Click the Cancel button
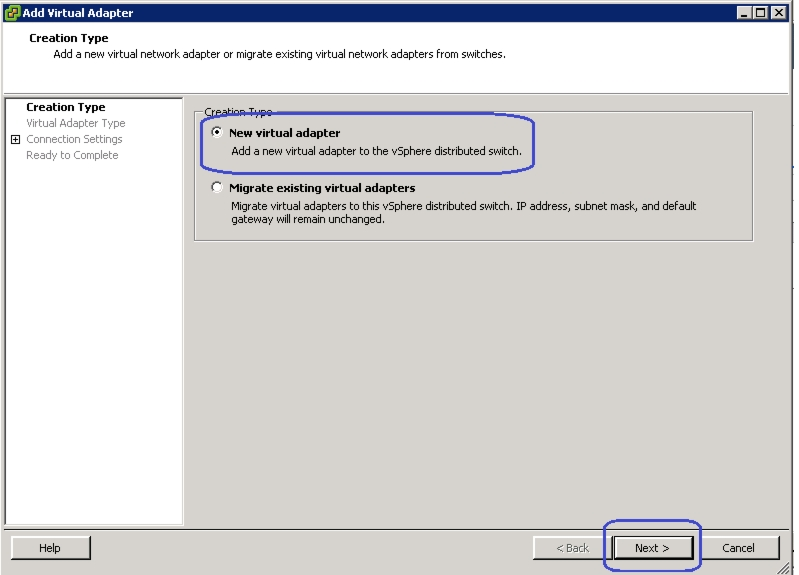The width and height of the screenshot is (799, 575). (738, 548)
